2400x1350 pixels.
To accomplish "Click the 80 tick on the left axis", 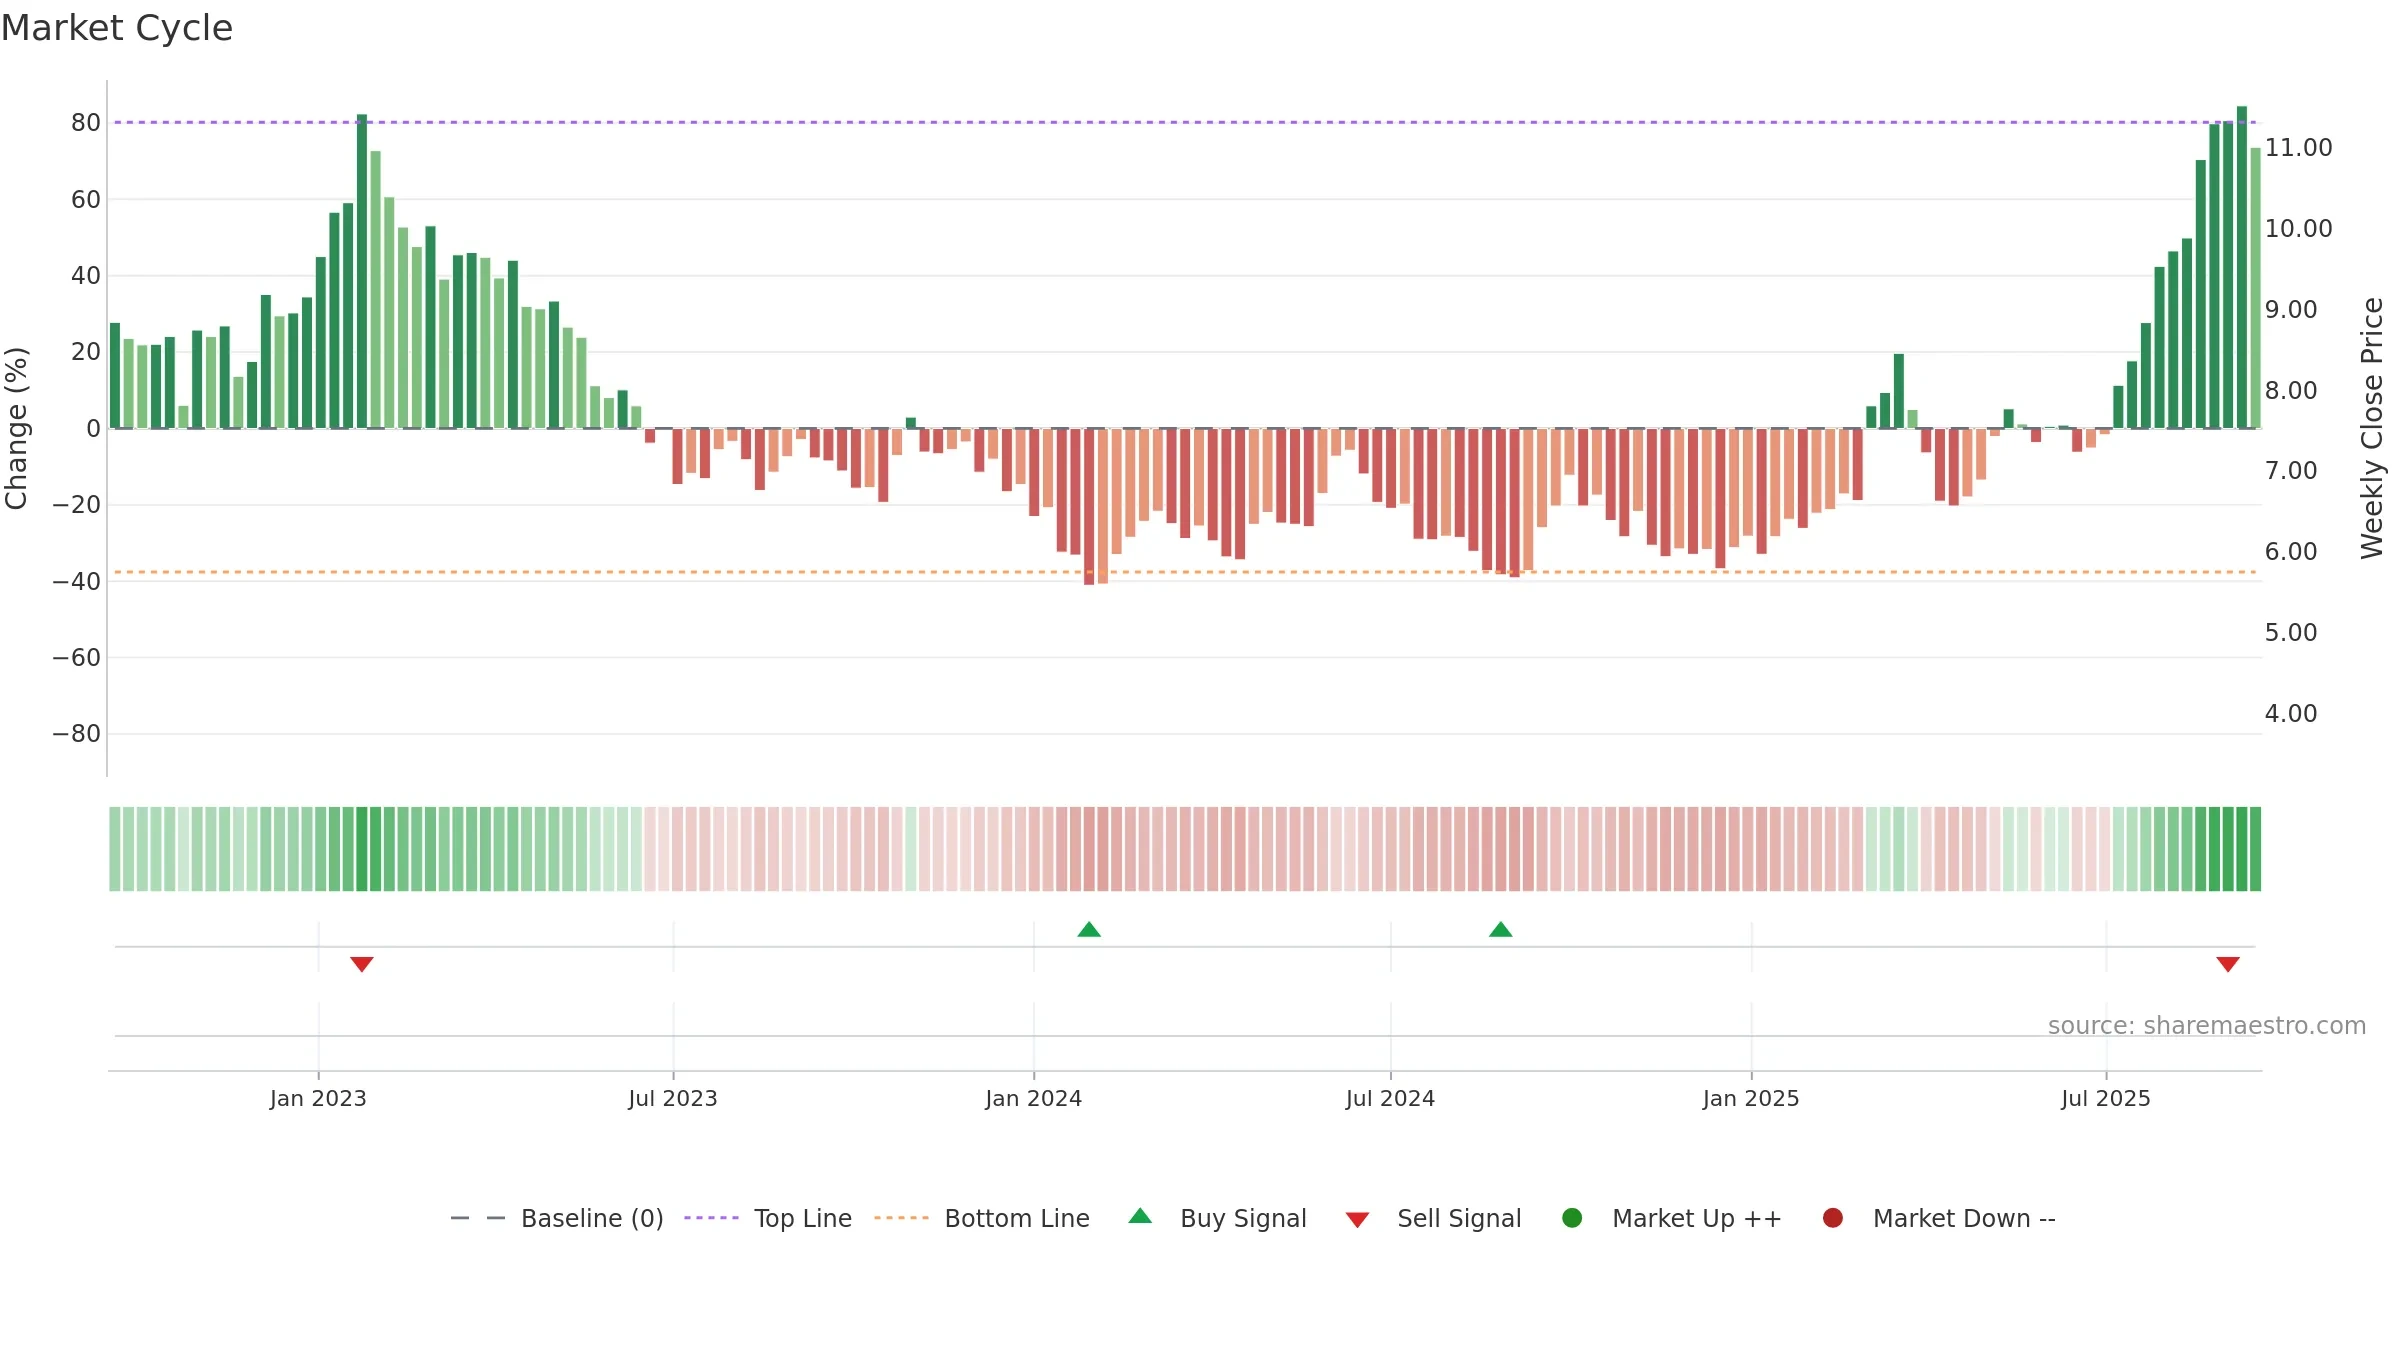I will (x=86, y=123).
